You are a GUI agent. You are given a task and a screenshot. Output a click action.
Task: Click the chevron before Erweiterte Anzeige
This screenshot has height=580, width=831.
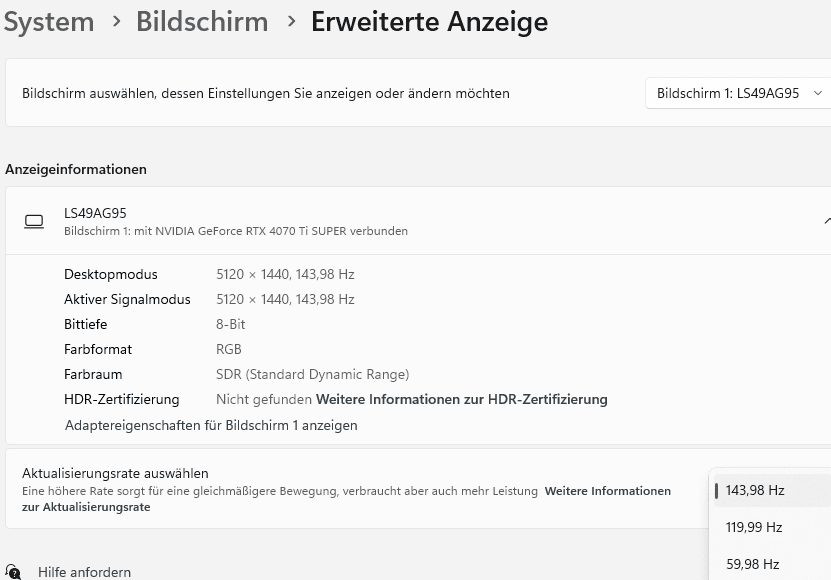[x=290, y=21]
